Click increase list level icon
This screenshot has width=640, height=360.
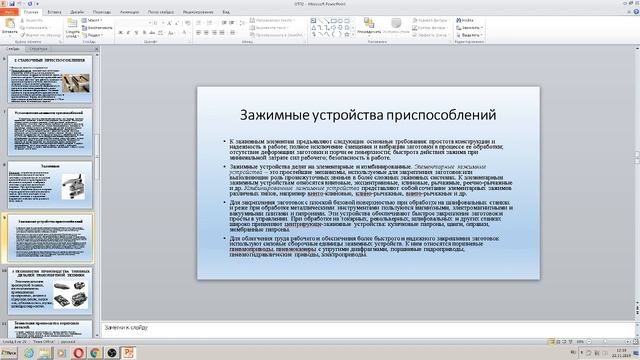(232, 23)
